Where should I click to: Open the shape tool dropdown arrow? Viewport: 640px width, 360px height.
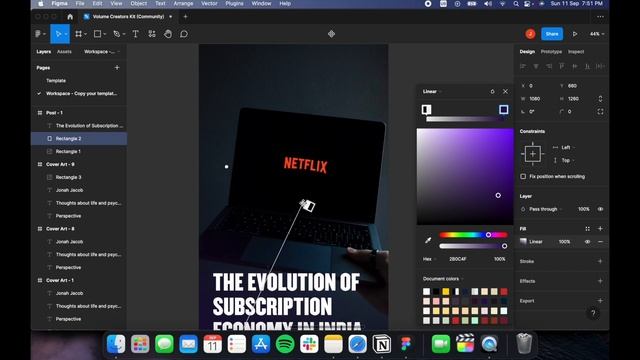(104, 34)
